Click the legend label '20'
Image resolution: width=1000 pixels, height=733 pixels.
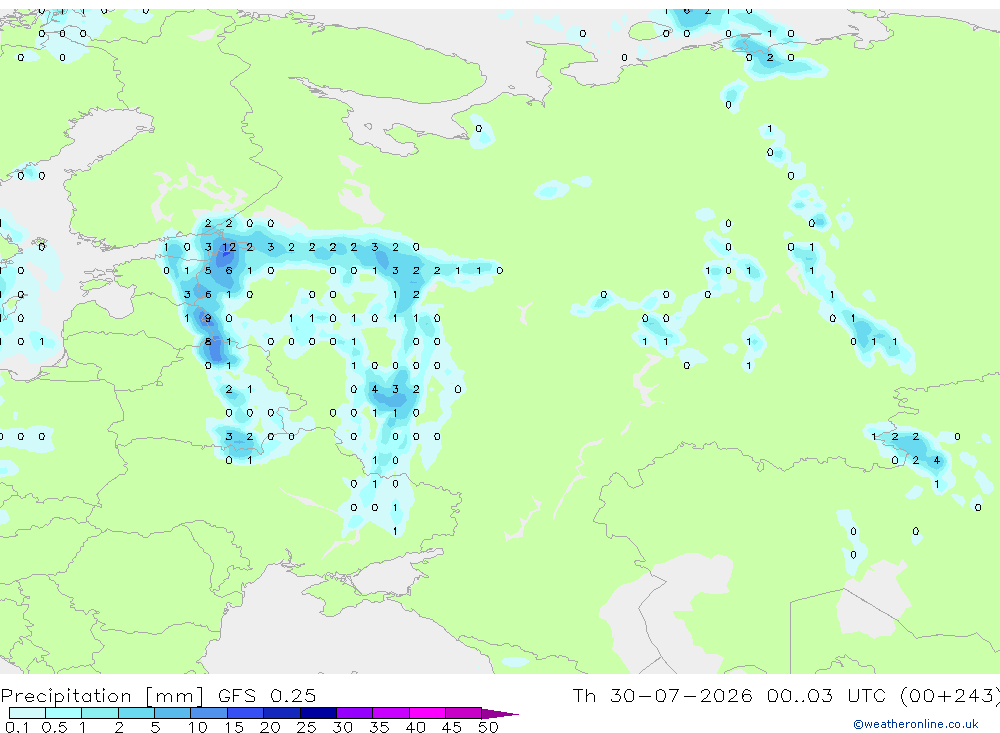click(x=270, y=727)
